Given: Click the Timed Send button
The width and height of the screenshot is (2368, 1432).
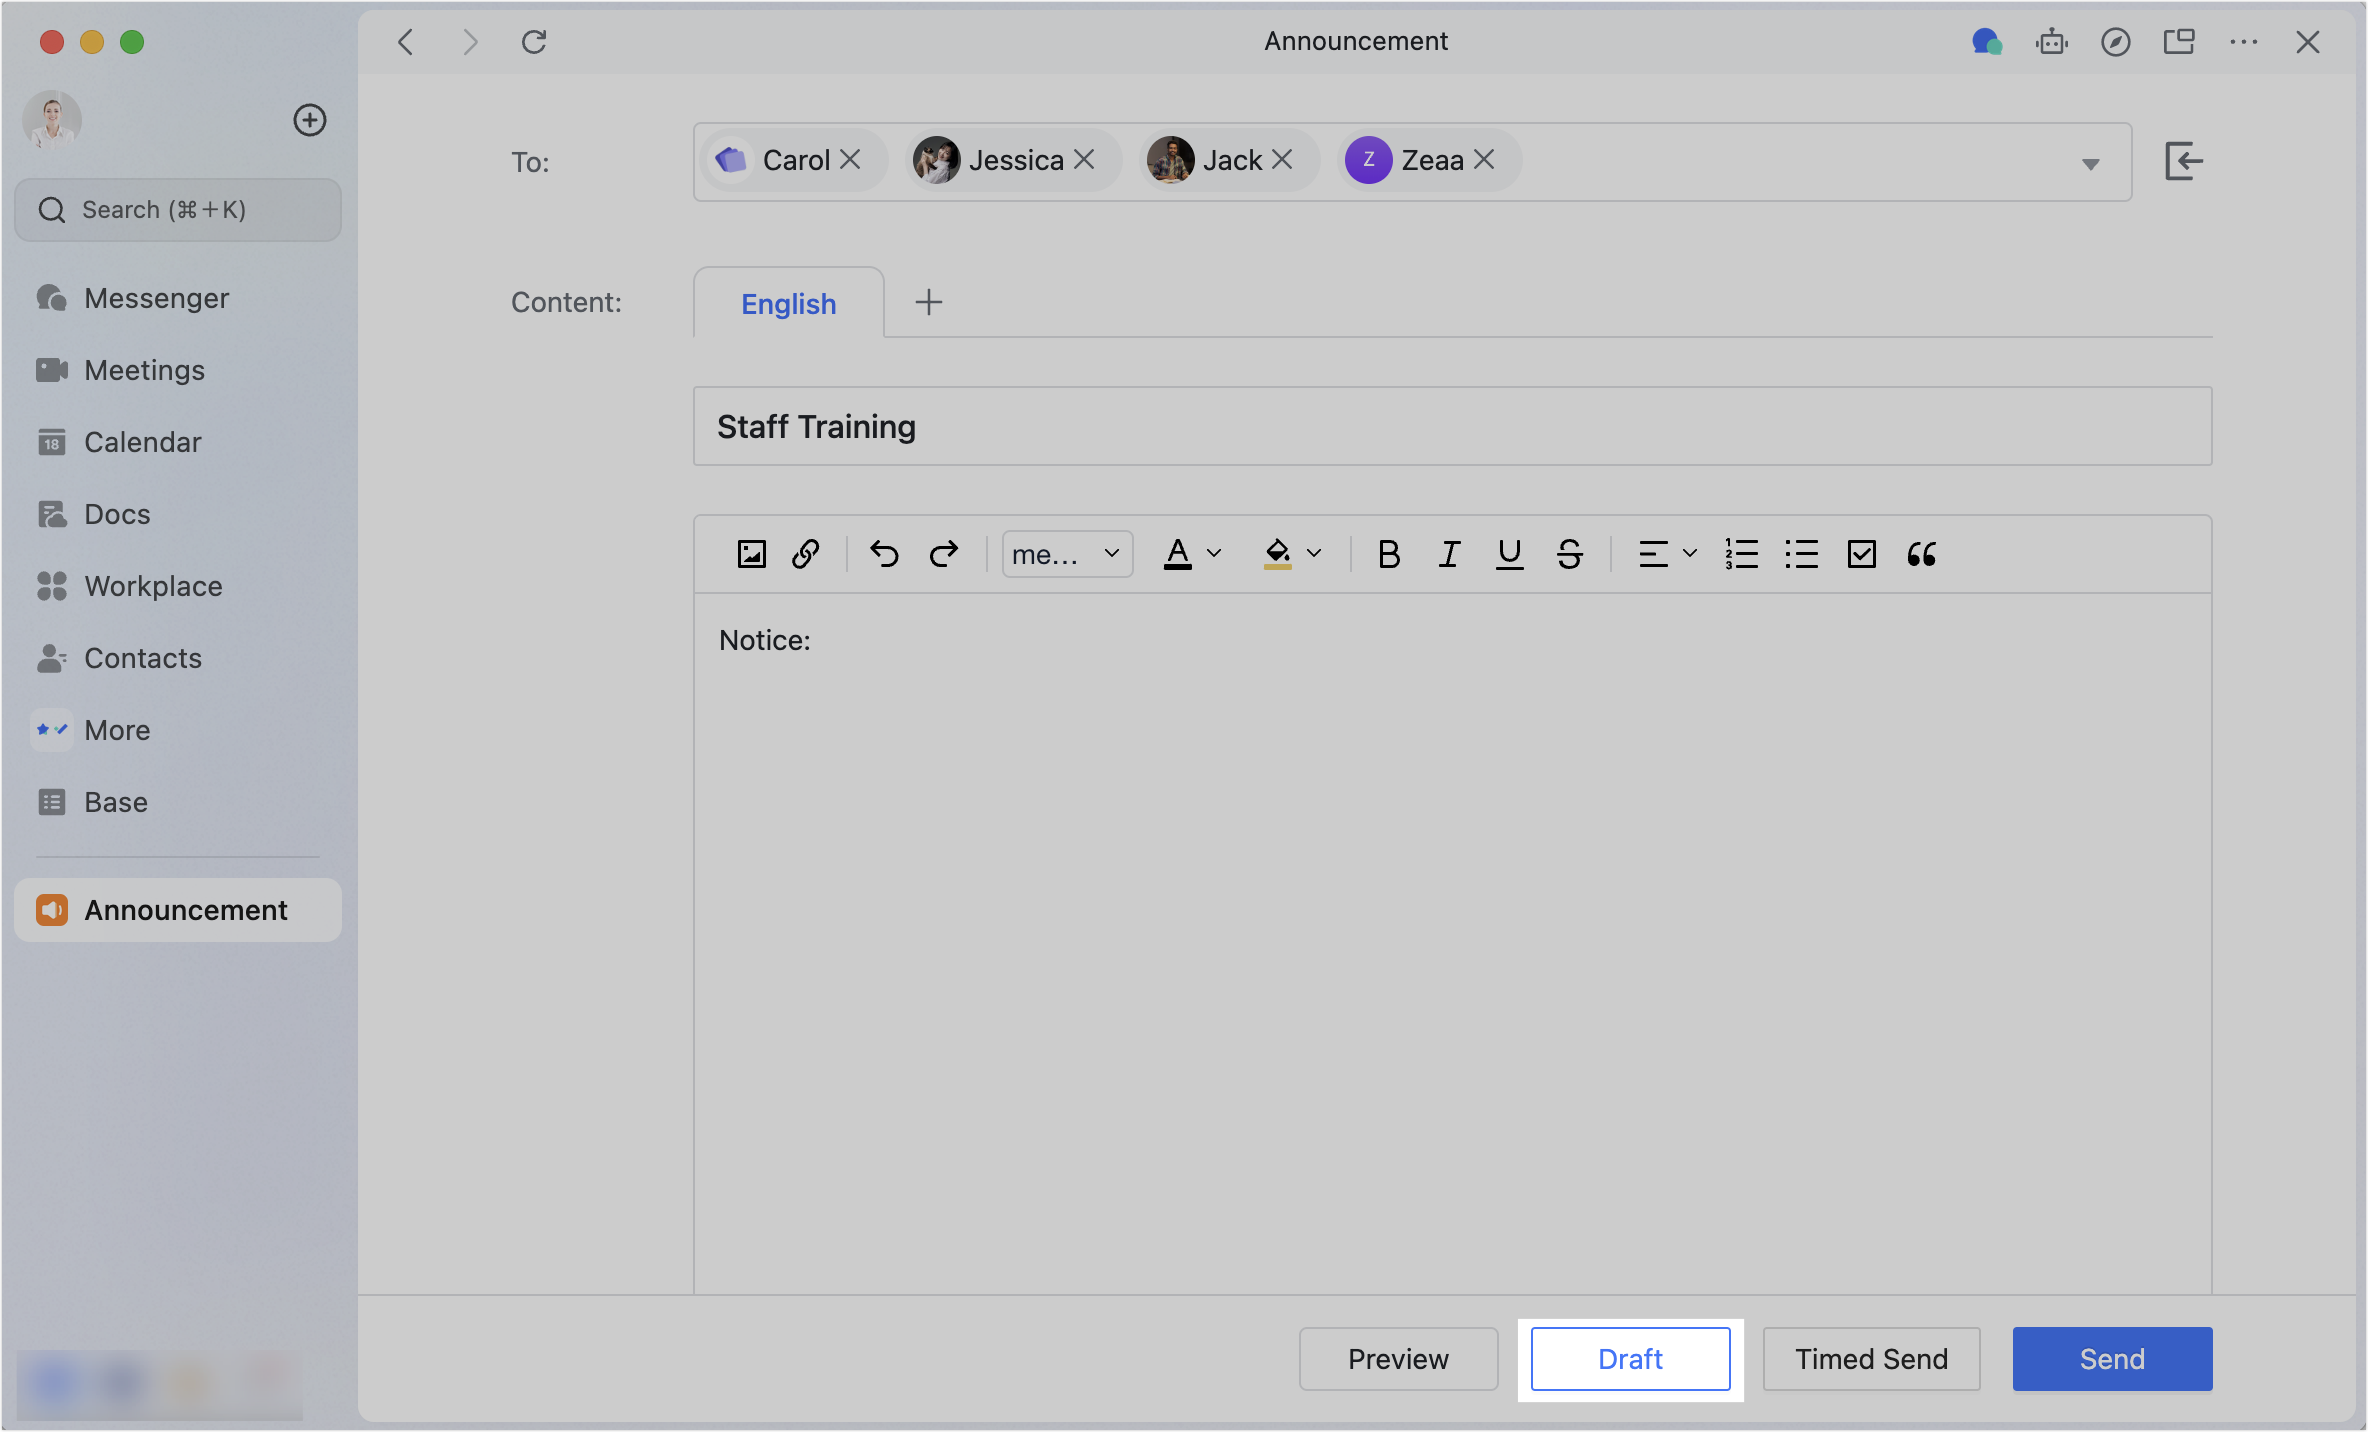Looking at the screenshot, I should [1871, 1359].
